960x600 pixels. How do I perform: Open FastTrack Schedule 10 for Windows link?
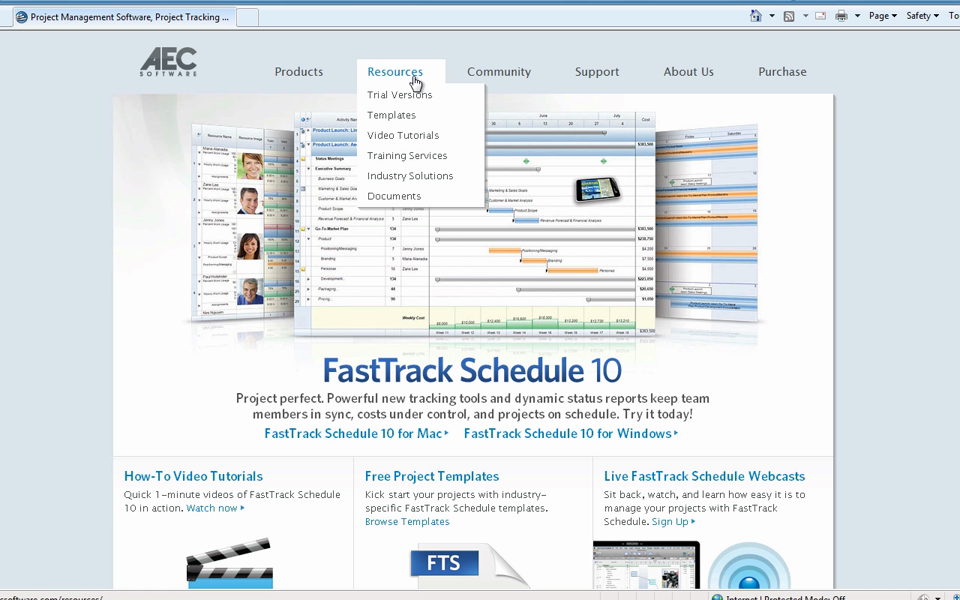(x=571, y=433)
